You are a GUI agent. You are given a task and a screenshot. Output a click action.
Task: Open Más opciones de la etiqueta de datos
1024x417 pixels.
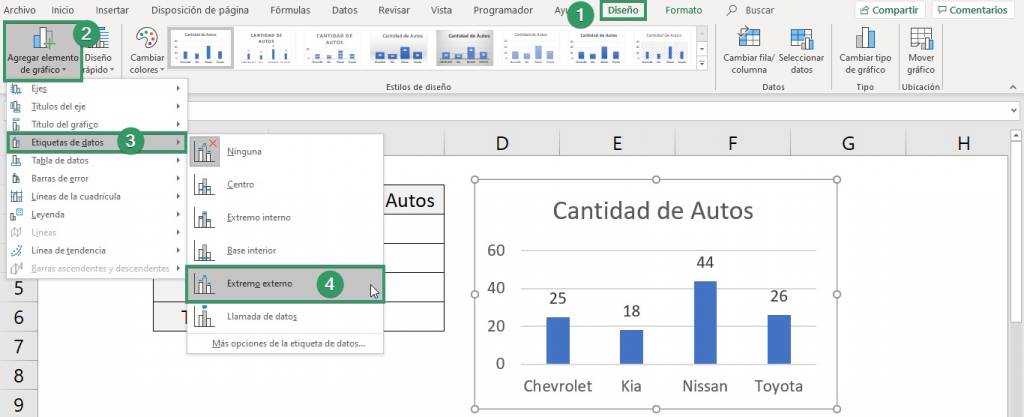[x=288, y=343]
